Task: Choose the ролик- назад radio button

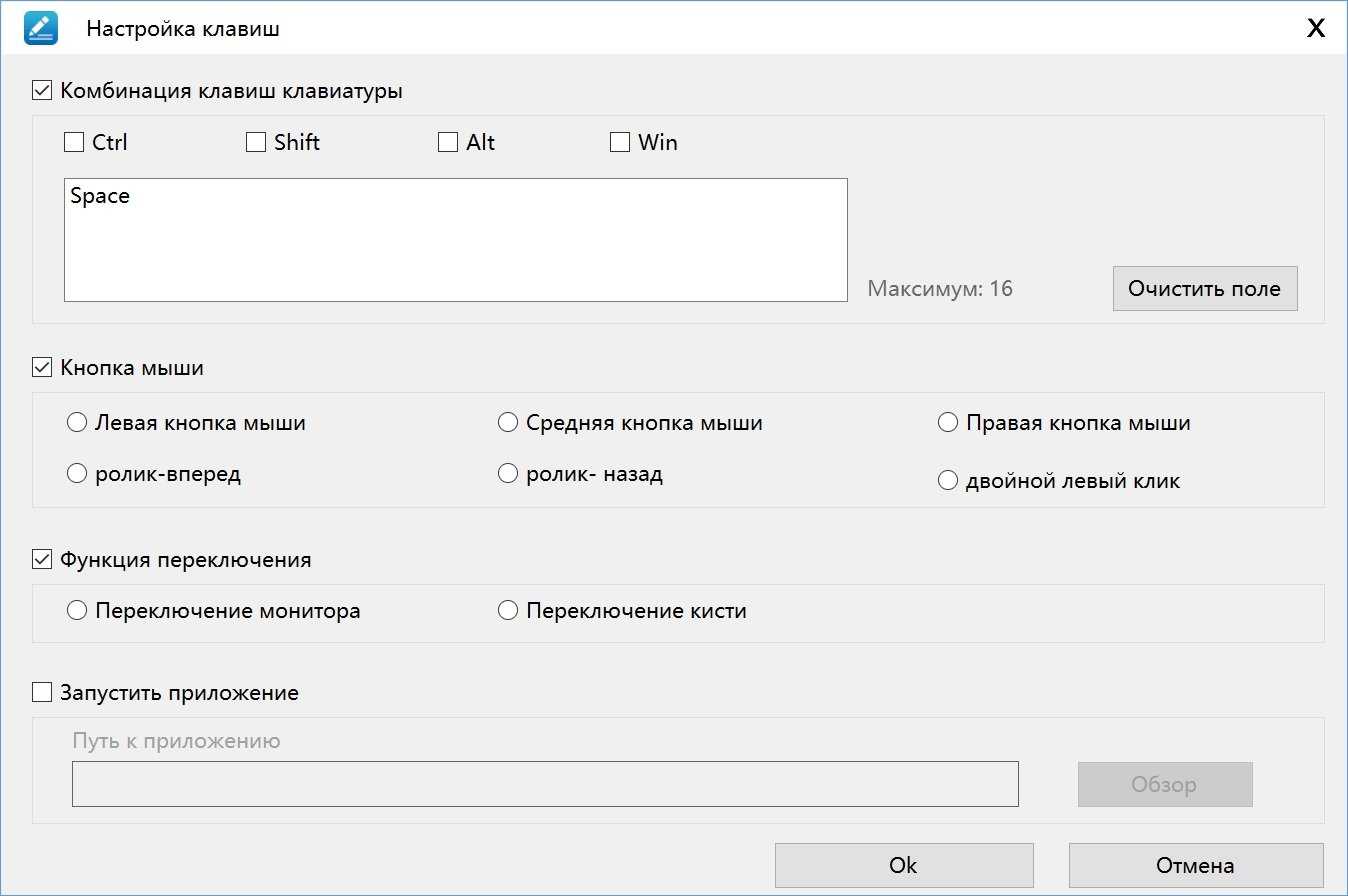Action: tap(508, 474)
